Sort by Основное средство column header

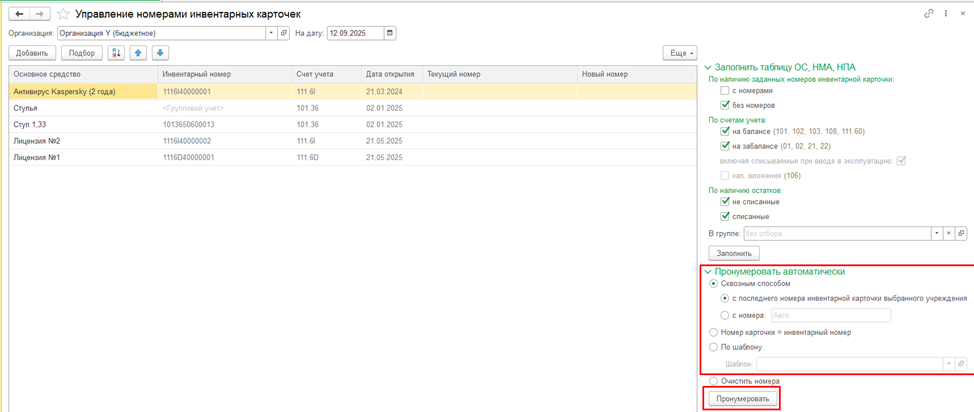[83, 74]
